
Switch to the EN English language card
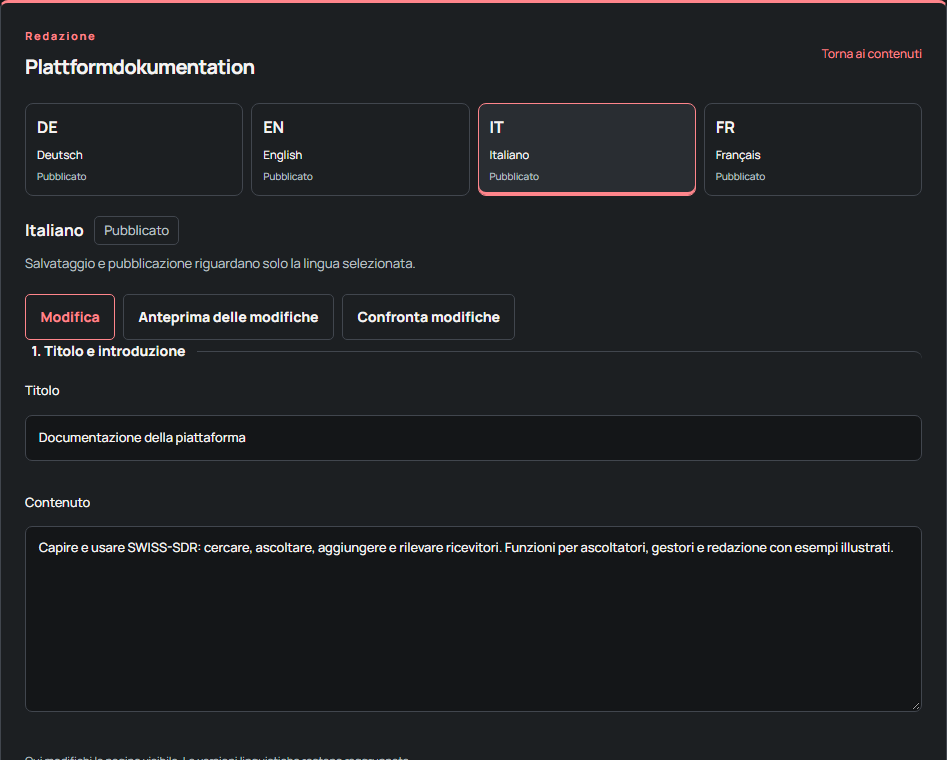click(360, 149)
